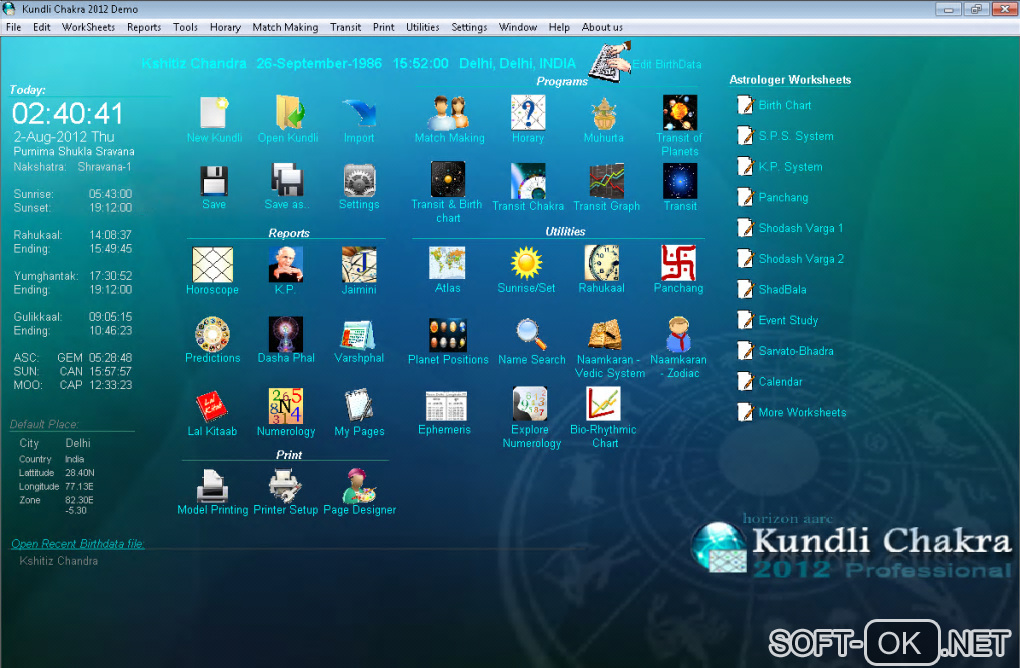The width and height of the screenshot is (1020, 668).
Task: Open Name Search magnifier
Action: (x=531, y=334)
